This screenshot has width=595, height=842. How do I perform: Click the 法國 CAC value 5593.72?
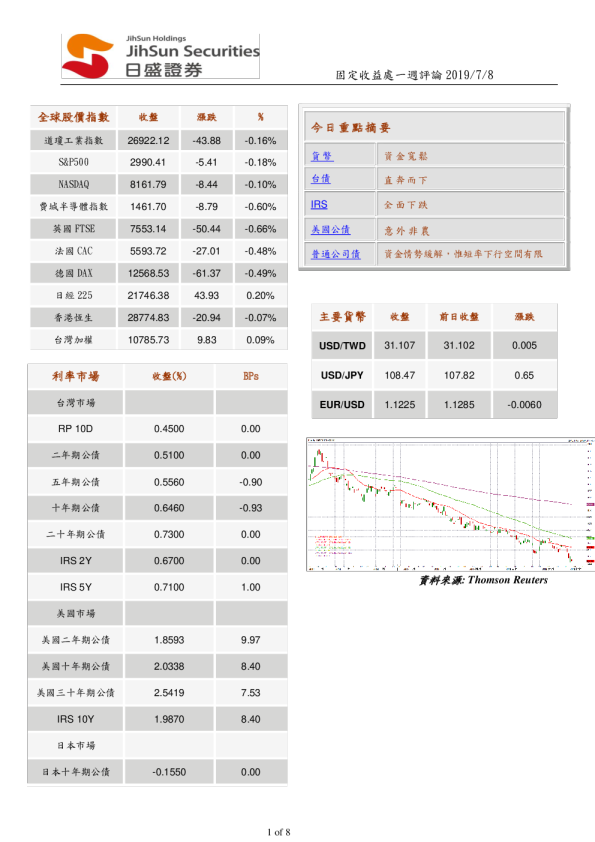(148, 251)
